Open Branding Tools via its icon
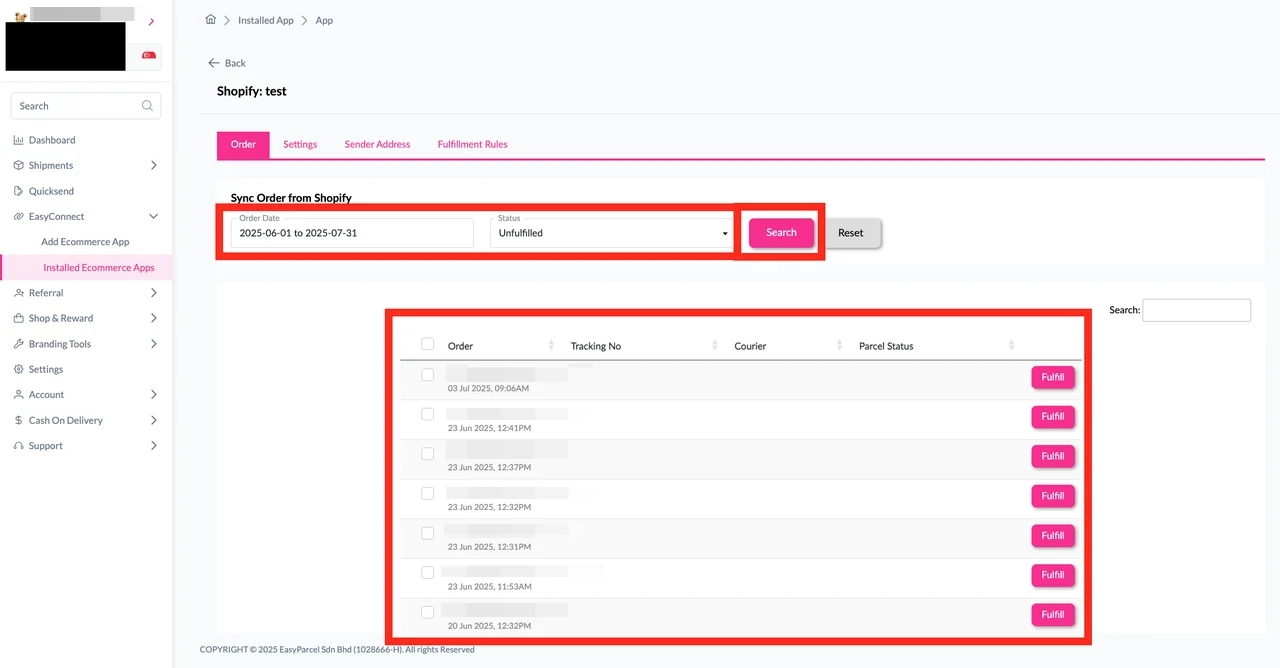 tap(20, 343)
